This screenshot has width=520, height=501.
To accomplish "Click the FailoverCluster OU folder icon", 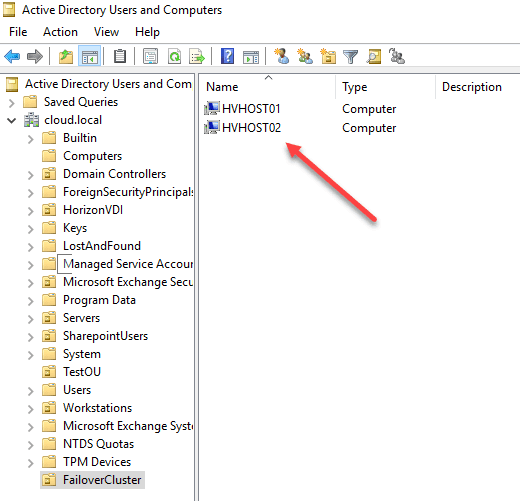I will 49,480.
